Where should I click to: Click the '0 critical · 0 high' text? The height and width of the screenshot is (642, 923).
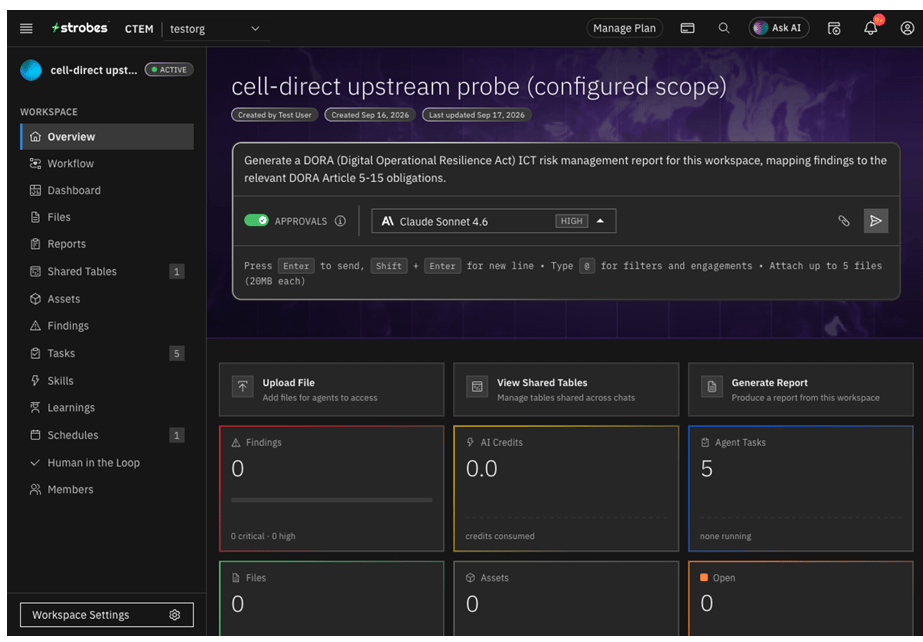click(263, 536)
